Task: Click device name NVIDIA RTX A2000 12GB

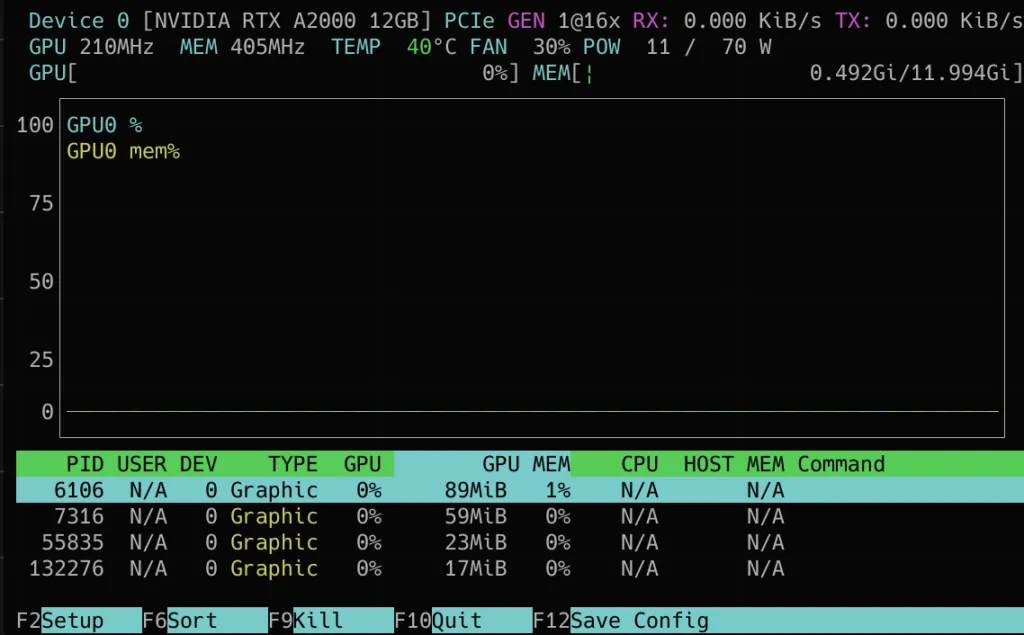Action: tap(287, 20)
